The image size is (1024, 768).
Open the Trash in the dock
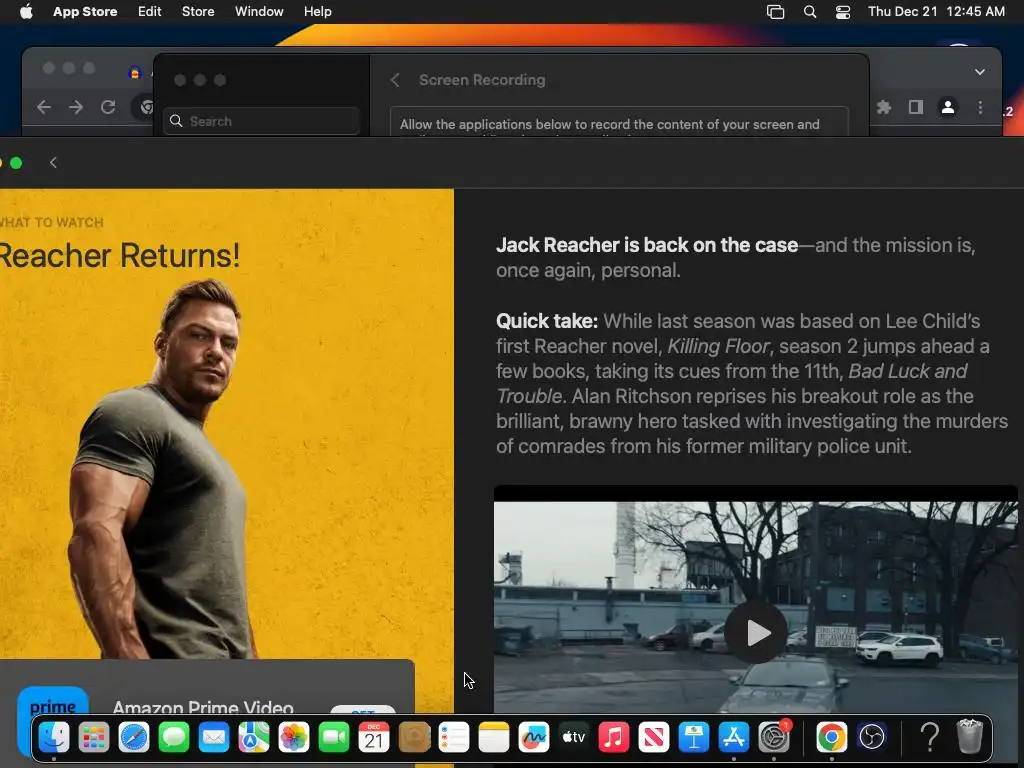(x=970, y=737)
